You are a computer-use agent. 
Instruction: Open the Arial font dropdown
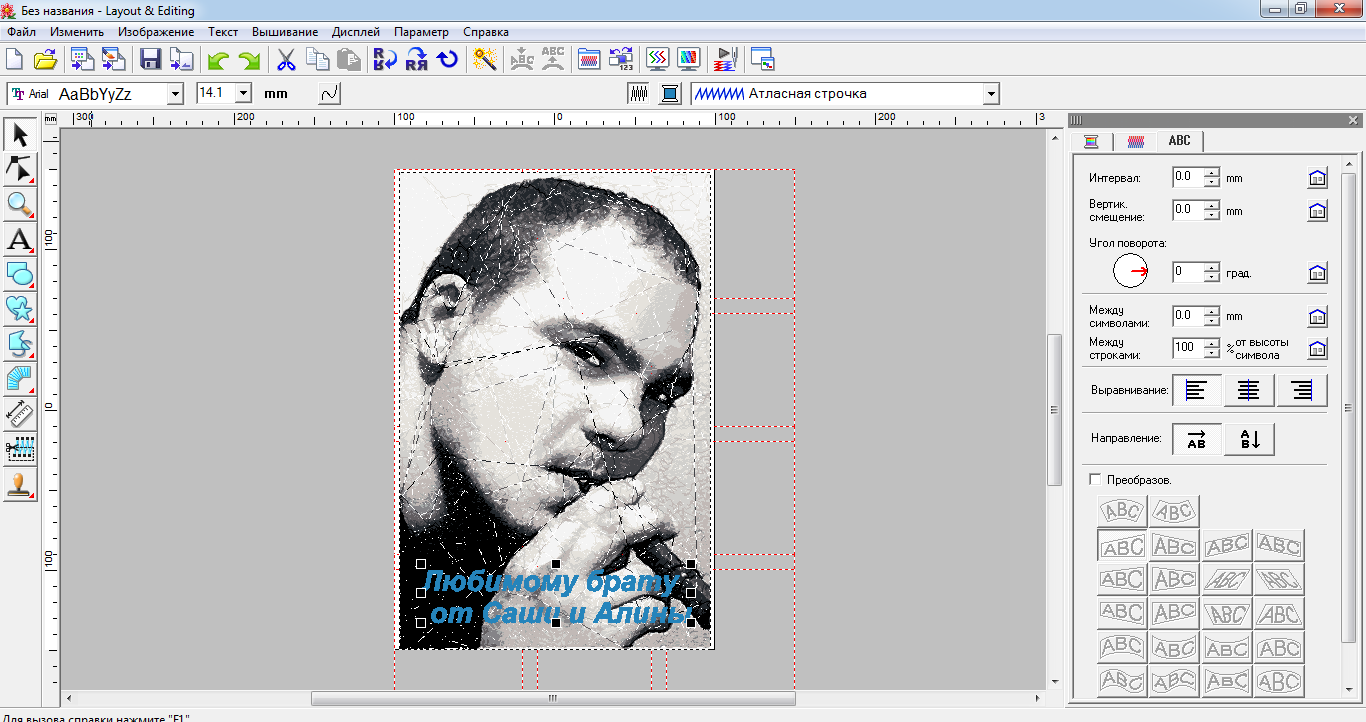pyautogui.click(x=176, y=94)
